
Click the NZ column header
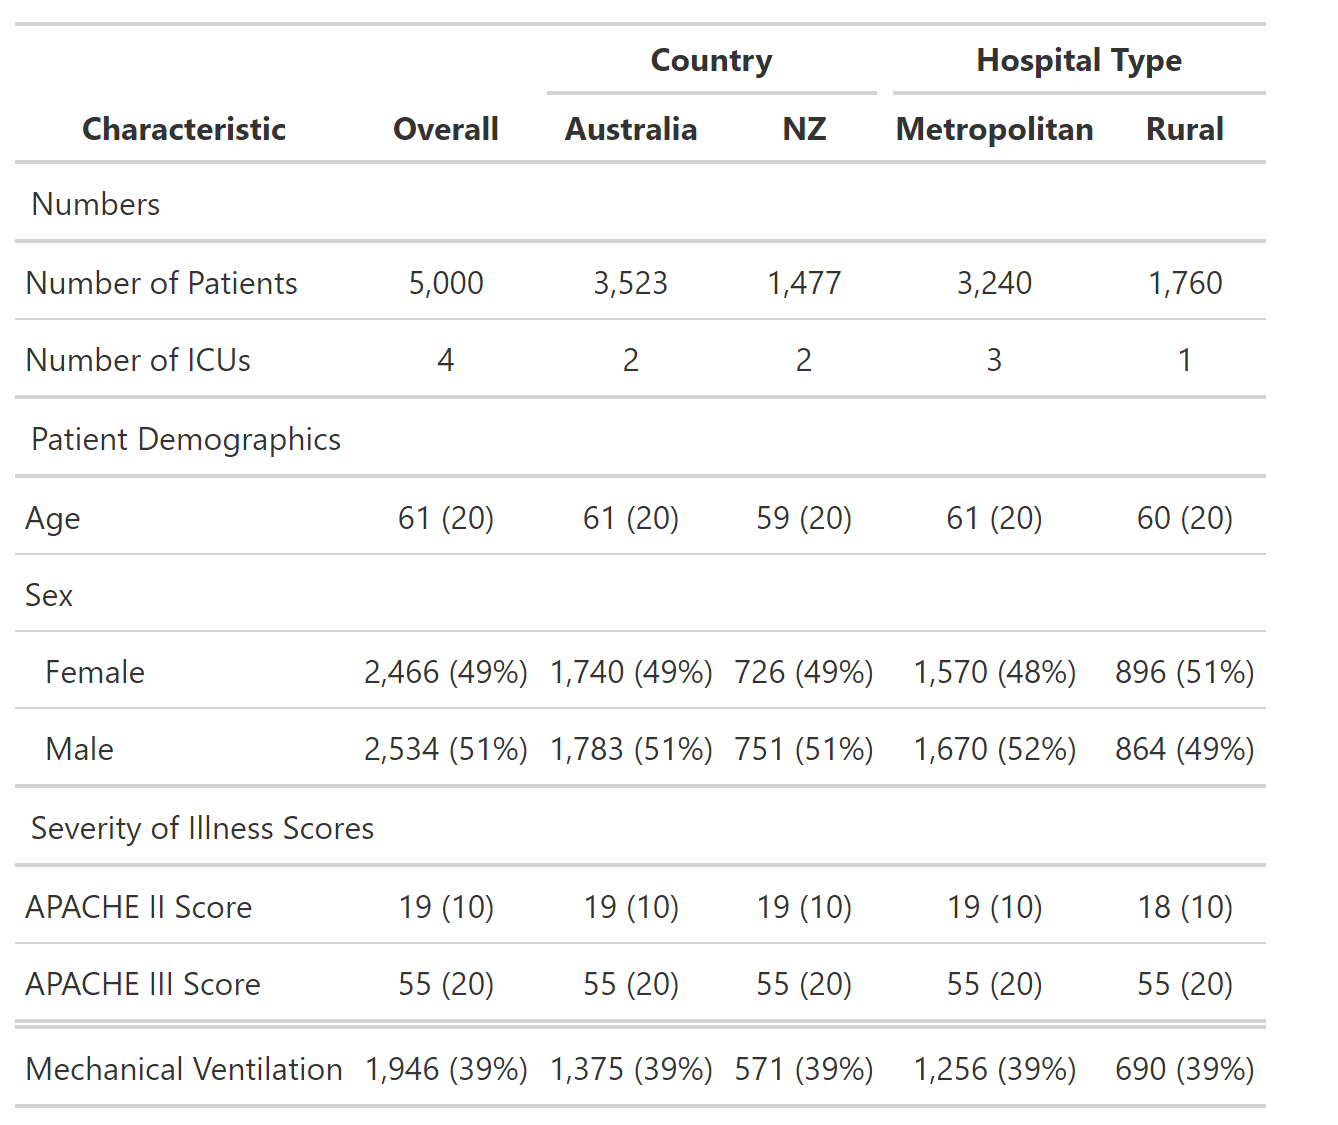point(804,129)
